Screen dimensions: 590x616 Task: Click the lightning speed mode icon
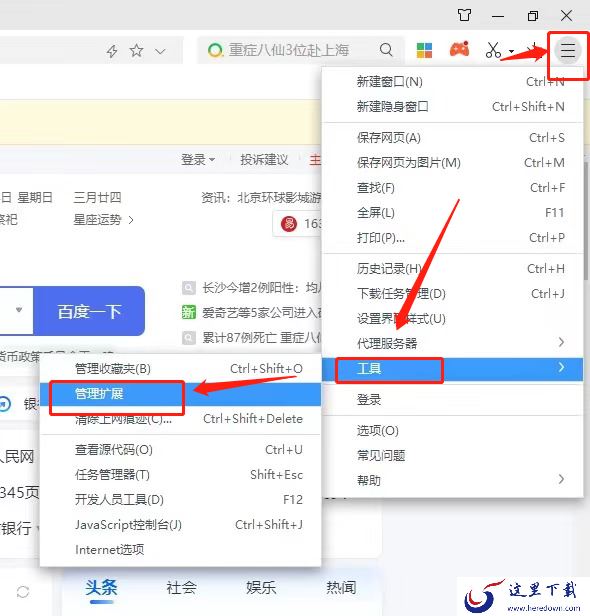112,51
